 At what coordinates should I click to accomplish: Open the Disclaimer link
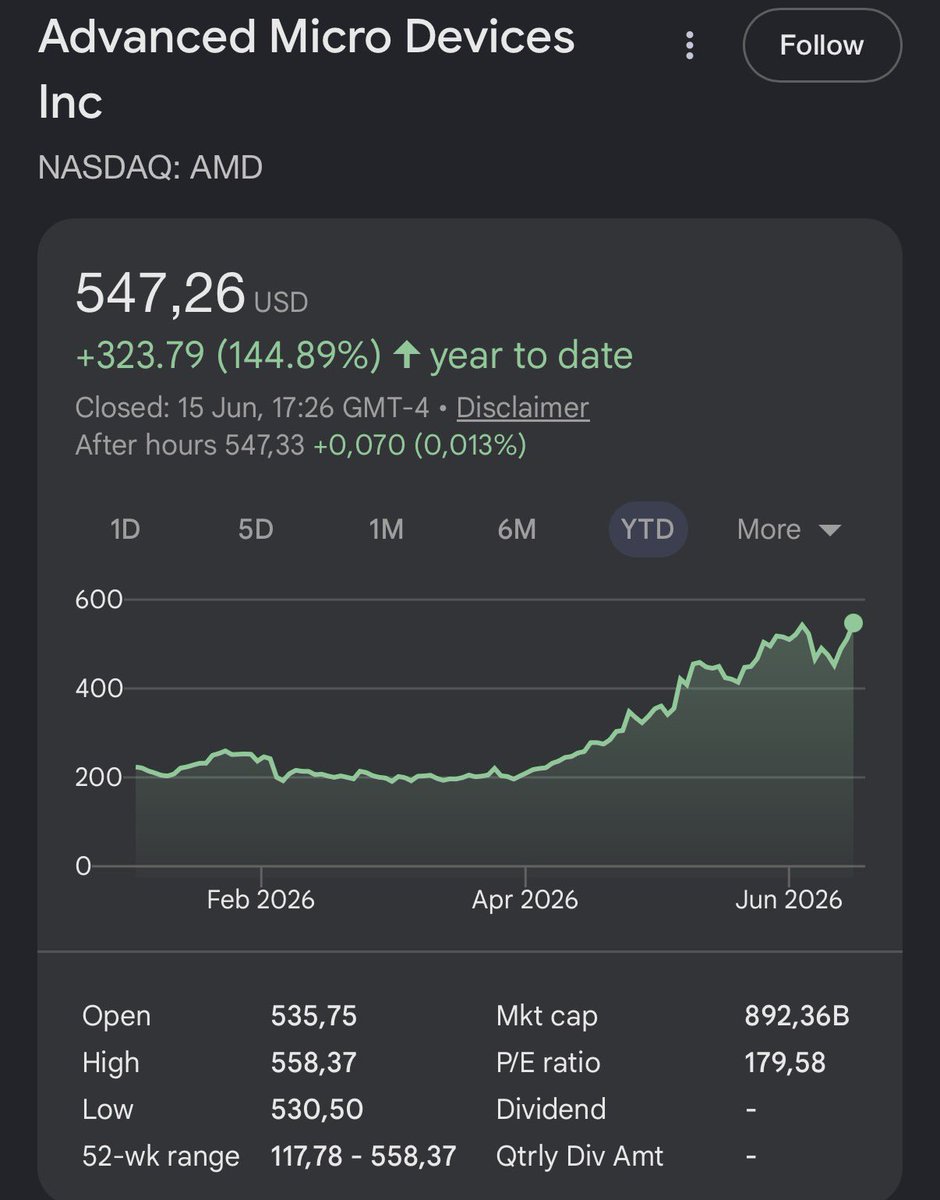pos(523,407)
